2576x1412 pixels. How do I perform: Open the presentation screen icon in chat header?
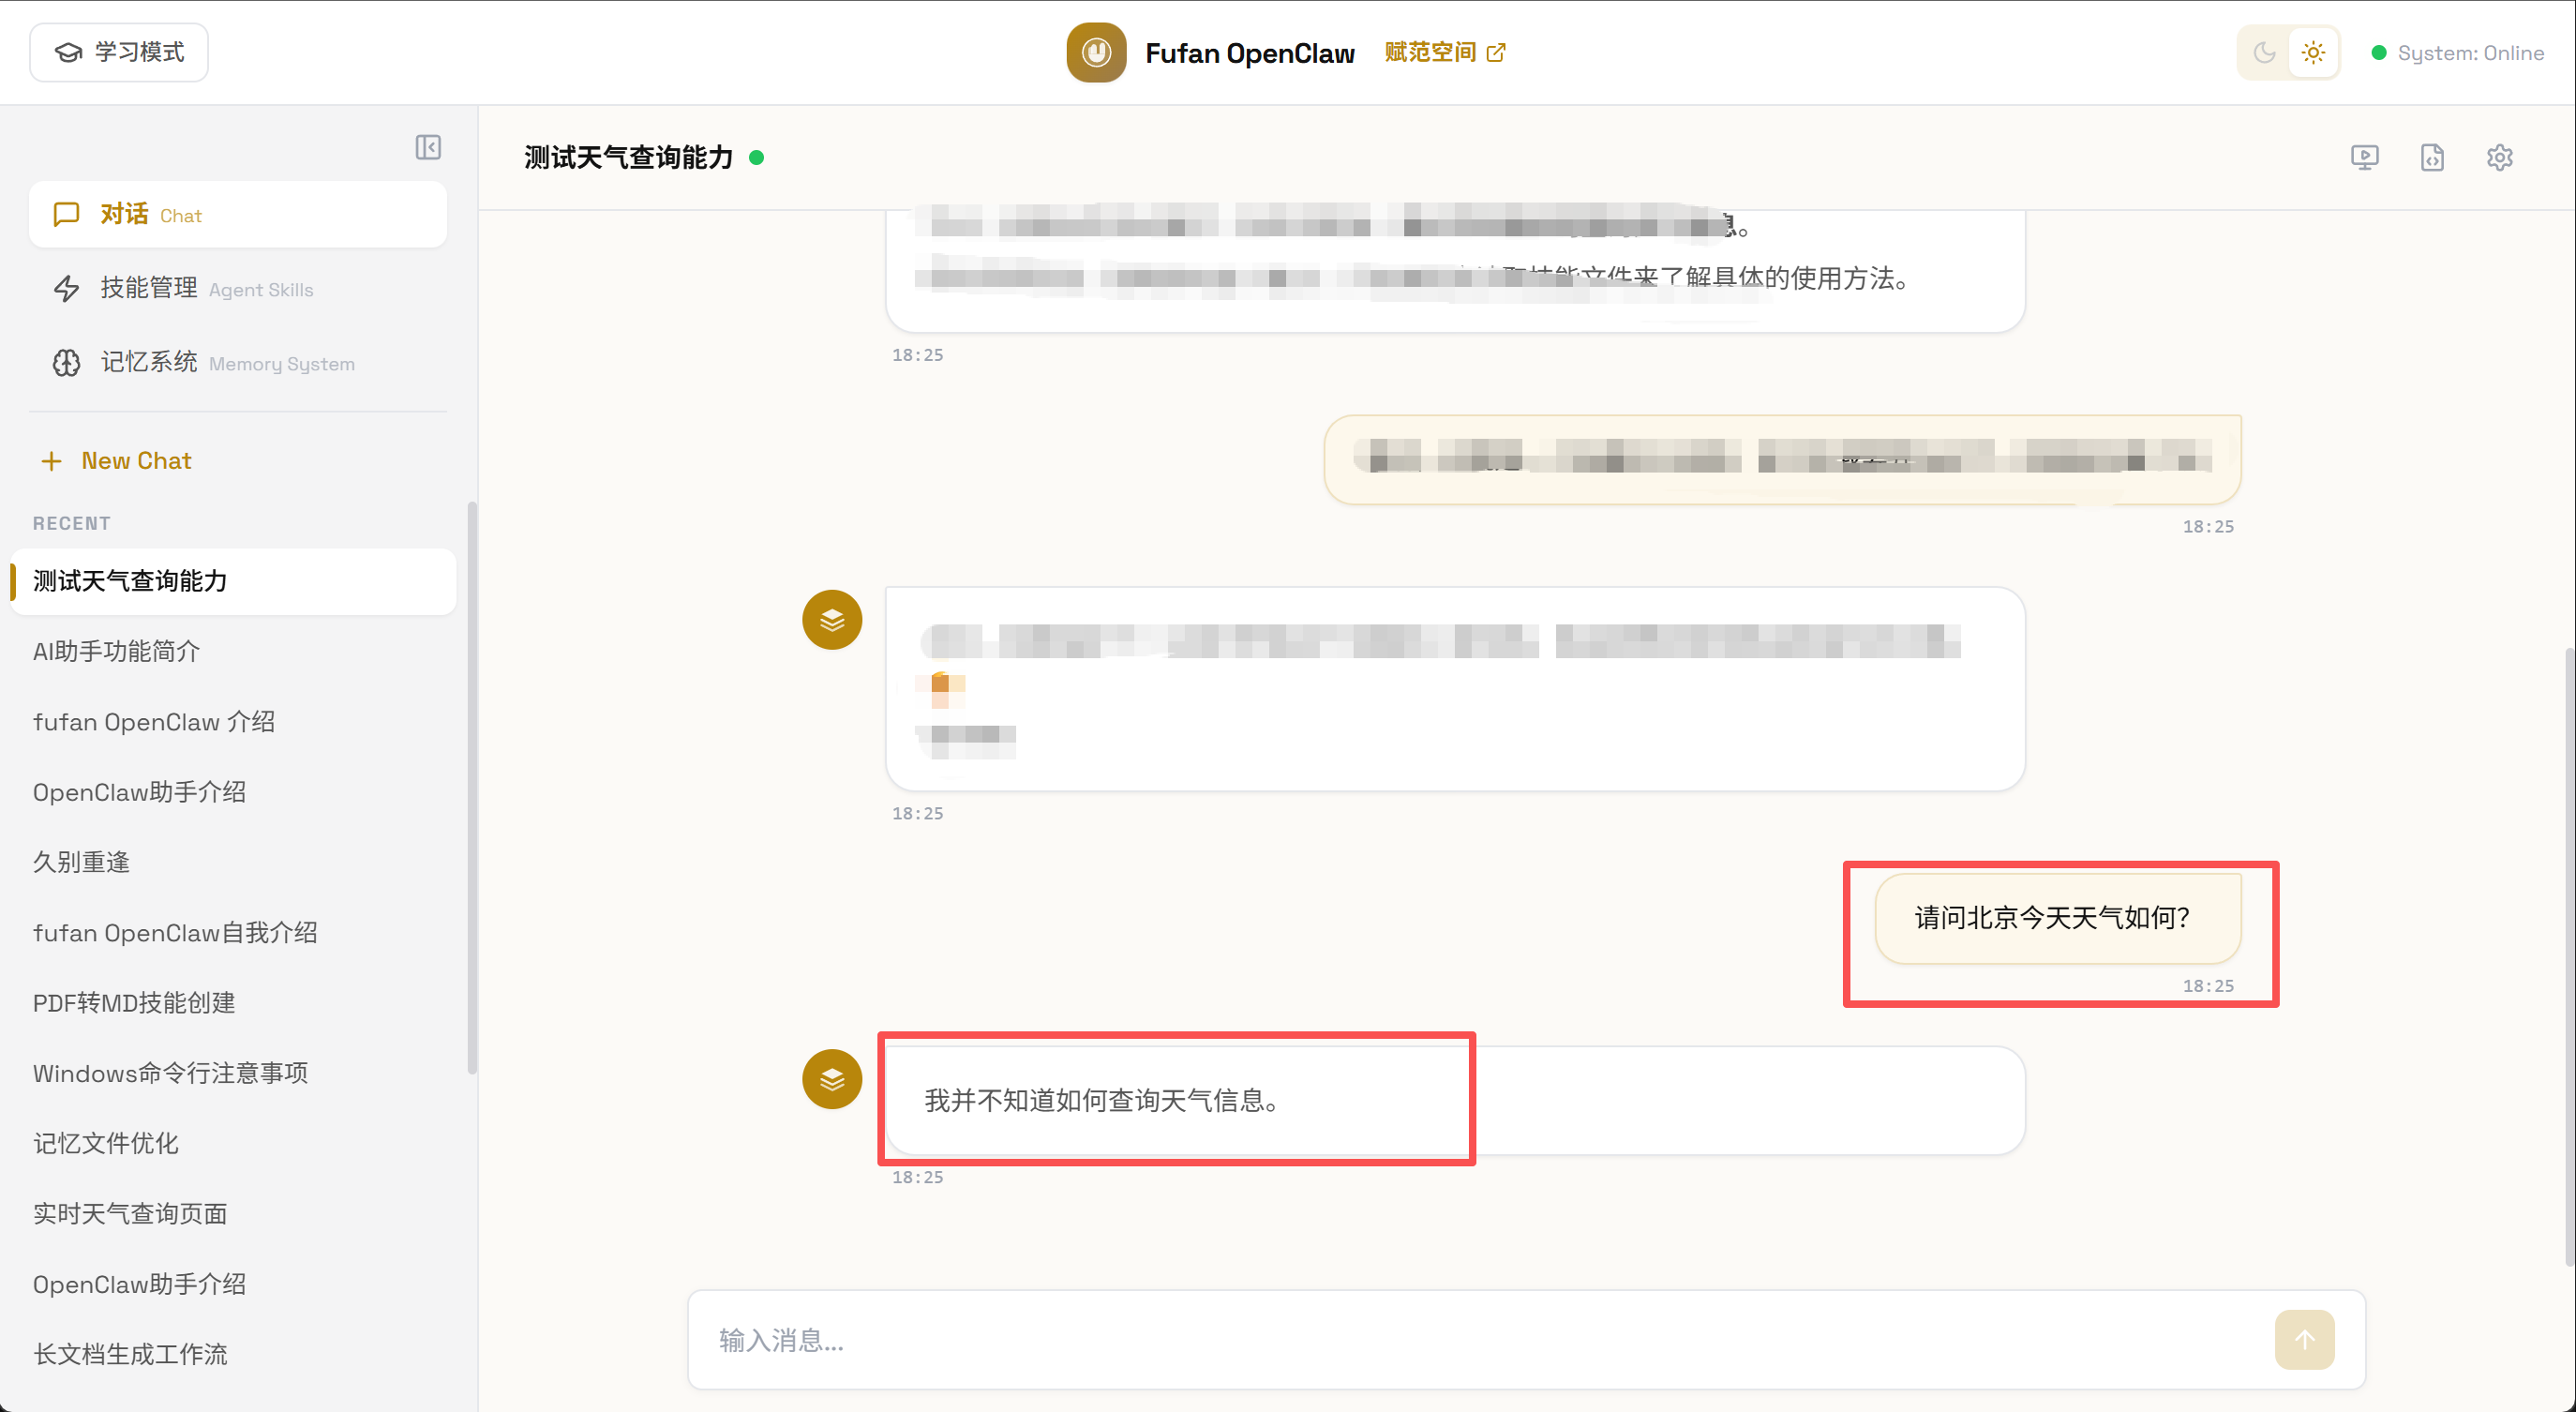click(2364, 157)
